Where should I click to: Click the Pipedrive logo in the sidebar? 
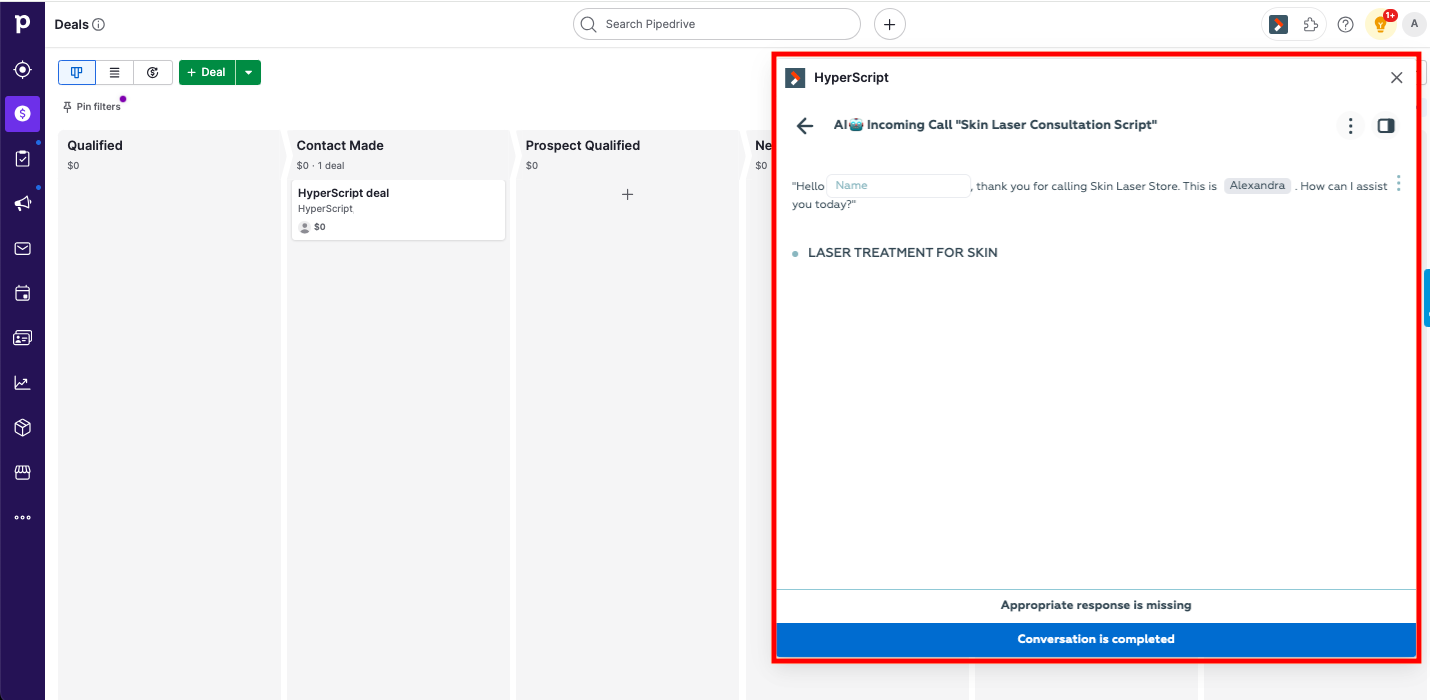click(22, 22)
